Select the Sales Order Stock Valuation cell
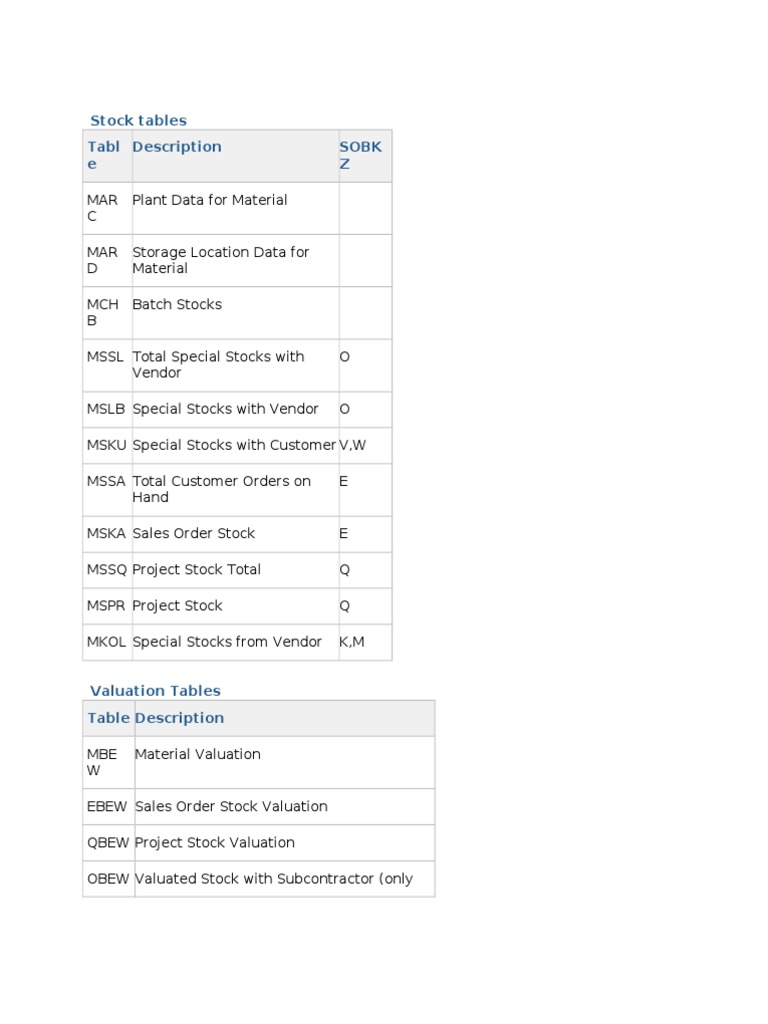 point(231,806)
